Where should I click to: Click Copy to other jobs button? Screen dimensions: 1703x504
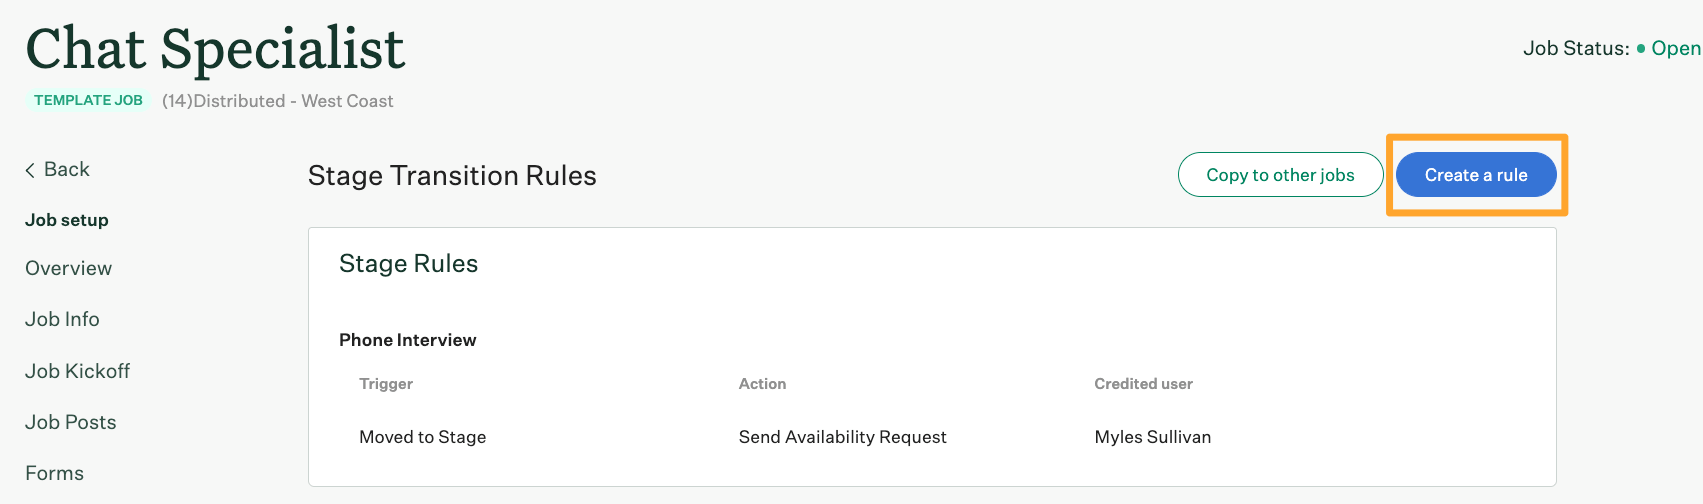coord(1280,175)
